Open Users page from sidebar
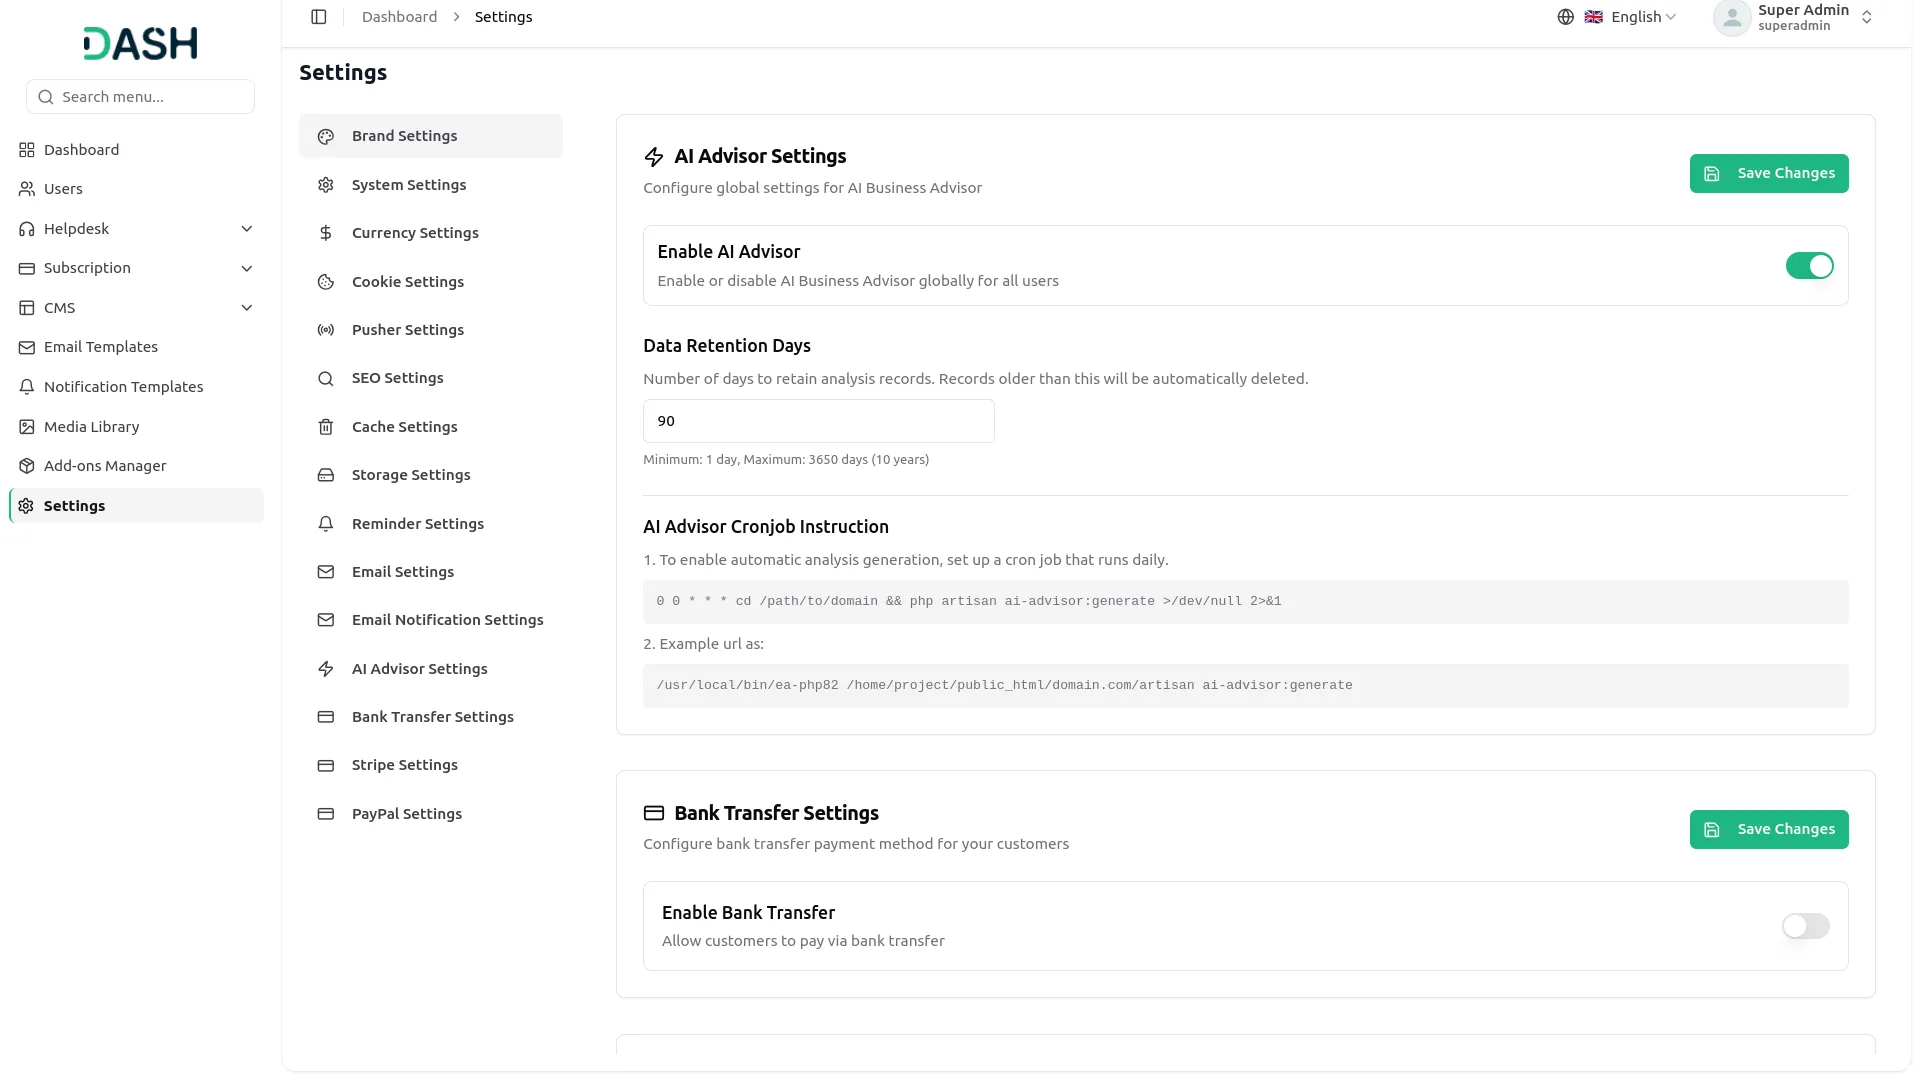 pos(136,189)
